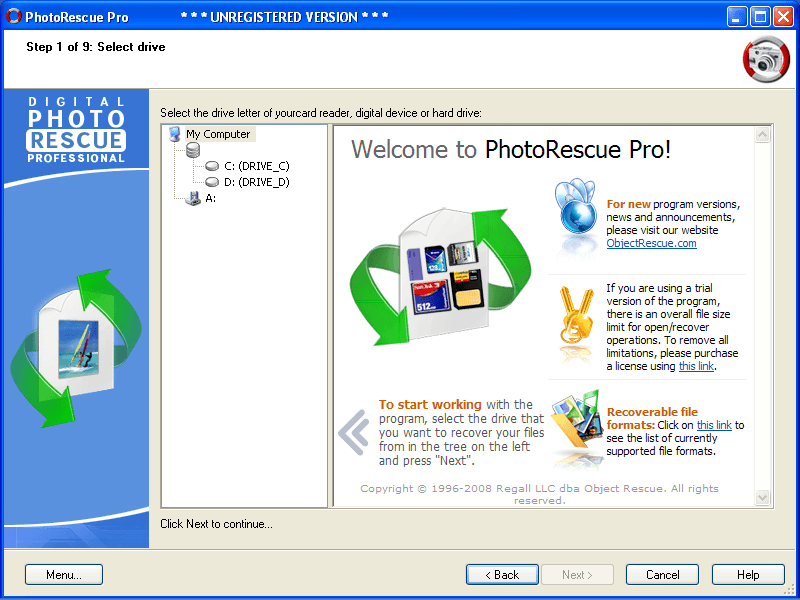Cancel the recovery wizard
This screenshot has height=600, width=800.
662,574
